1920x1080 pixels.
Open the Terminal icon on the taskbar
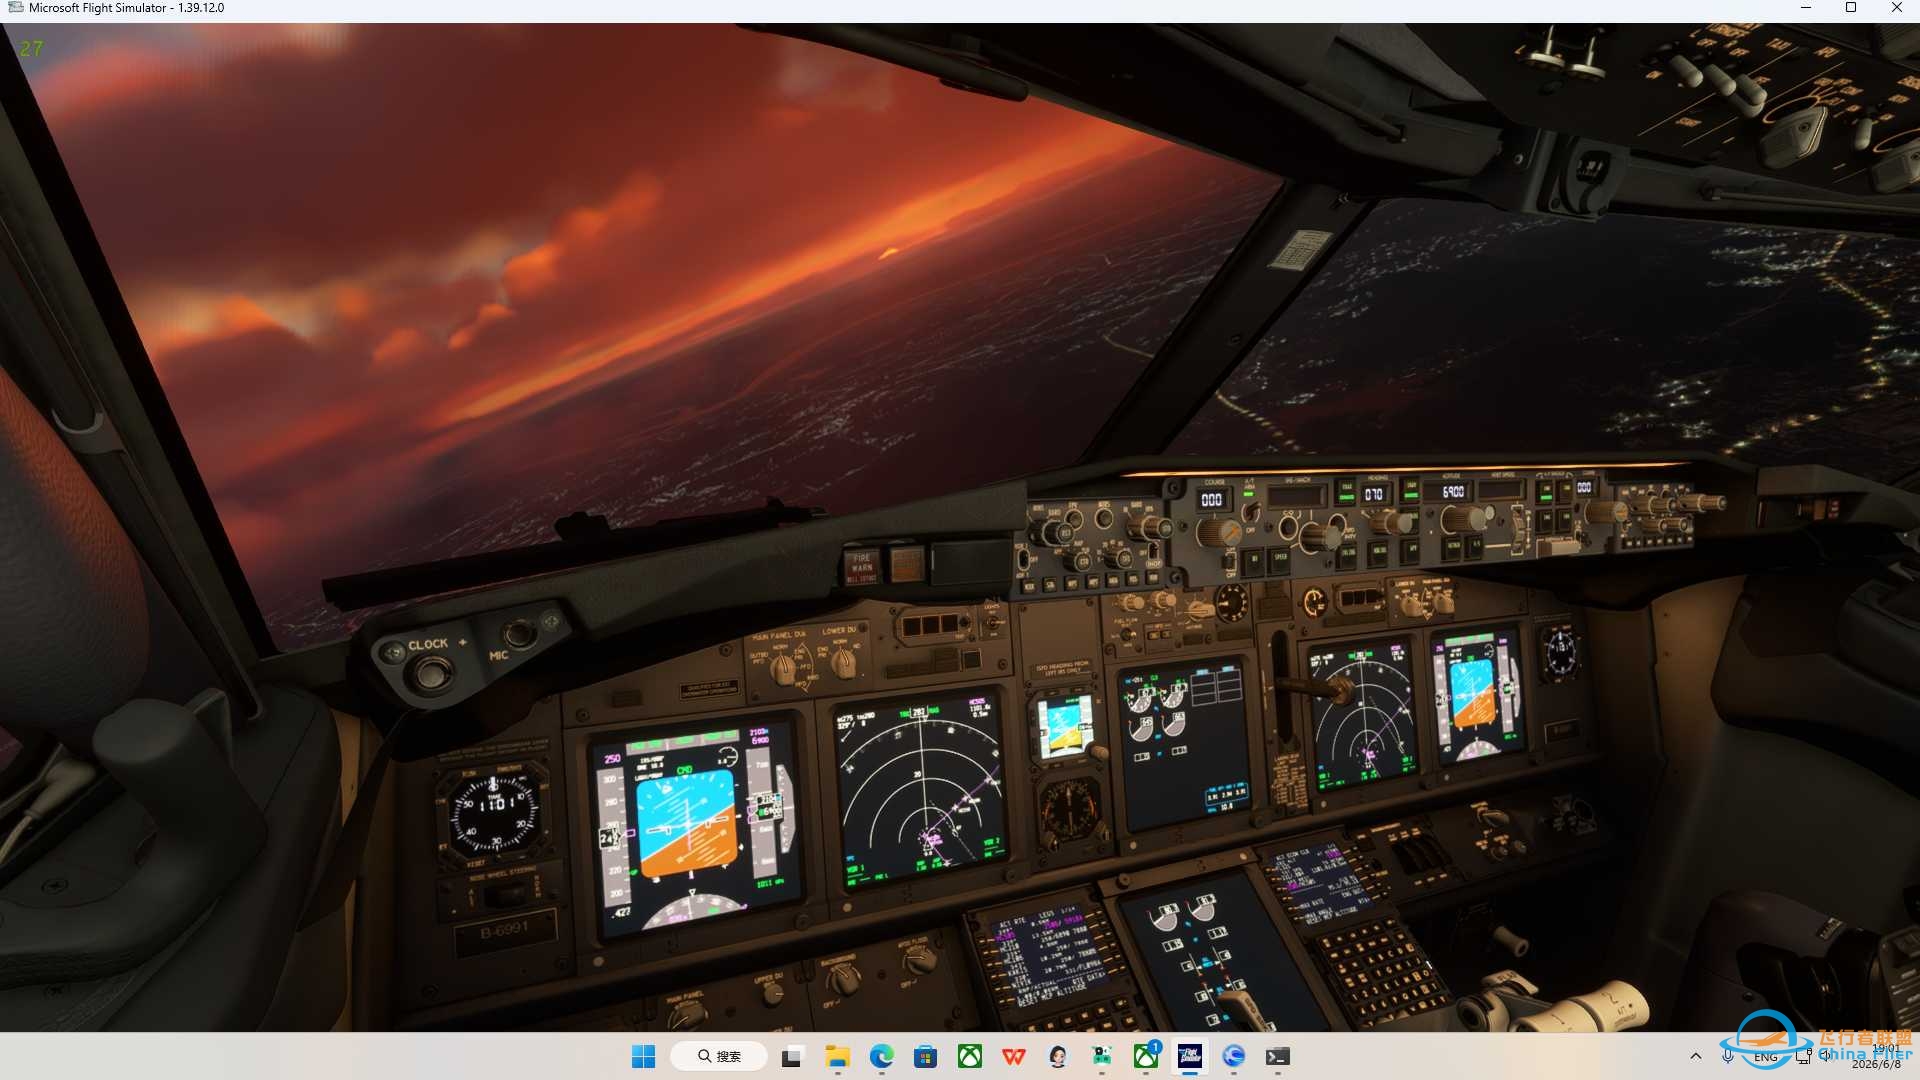(1277, 1056)
